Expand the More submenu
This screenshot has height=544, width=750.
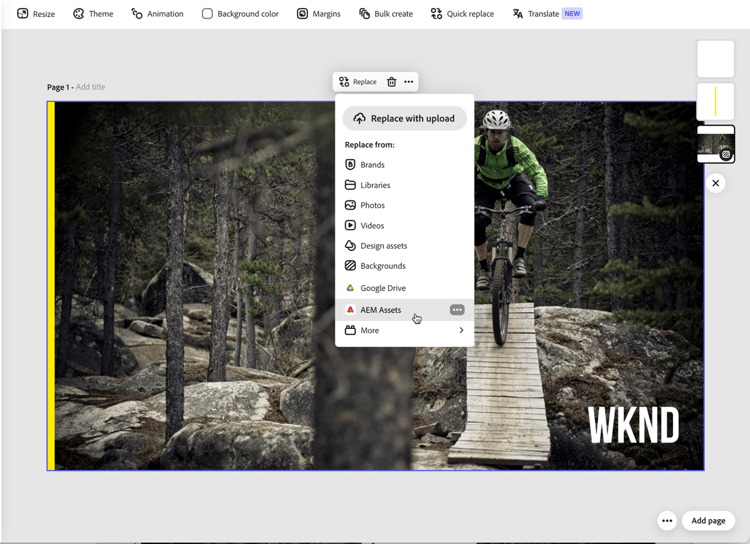(405, 330)
